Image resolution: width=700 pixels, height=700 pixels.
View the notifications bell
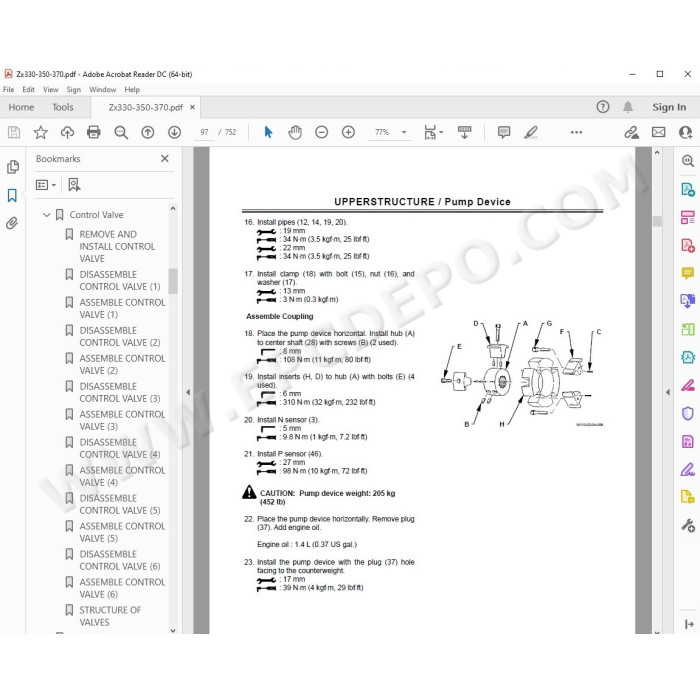628,107
